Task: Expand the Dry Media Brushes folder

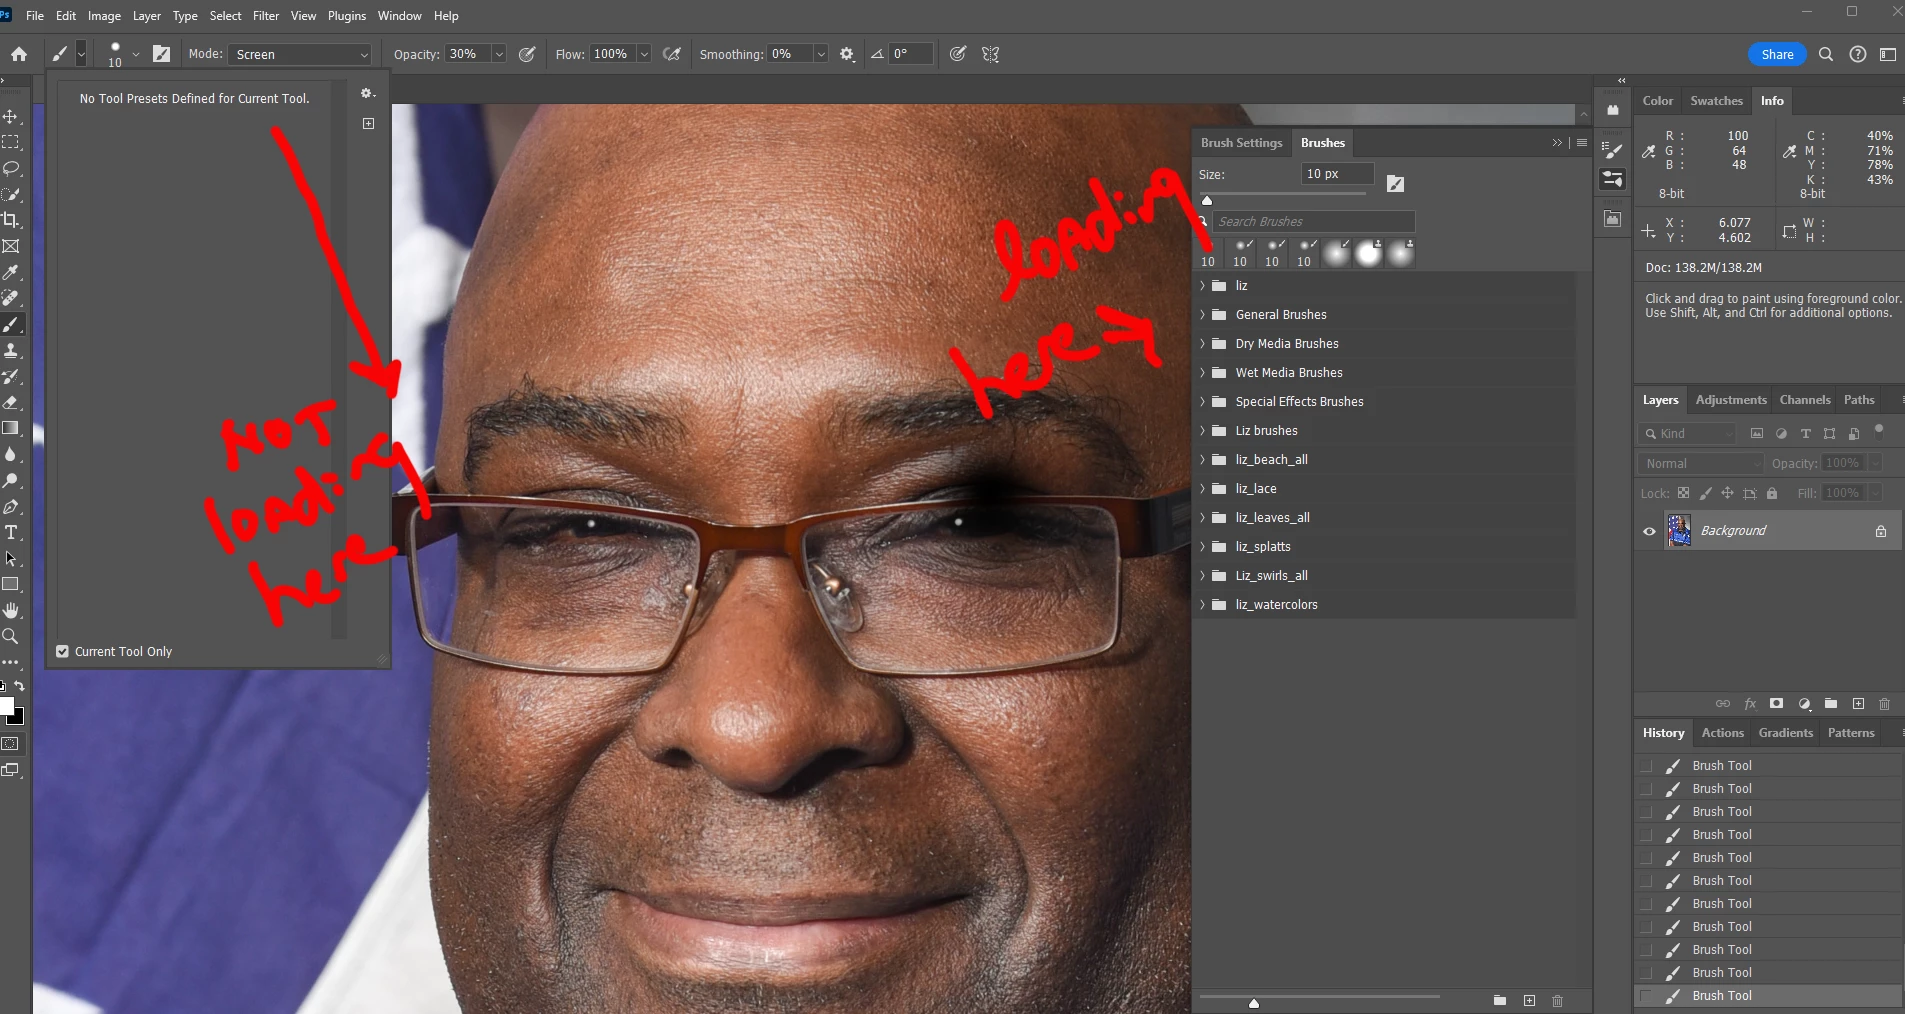Action: [x=1203, y=343]
